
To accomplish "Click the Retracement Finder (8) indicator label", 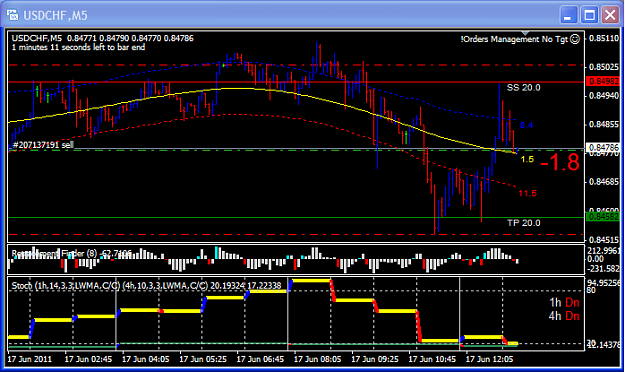I will [71, 253].
